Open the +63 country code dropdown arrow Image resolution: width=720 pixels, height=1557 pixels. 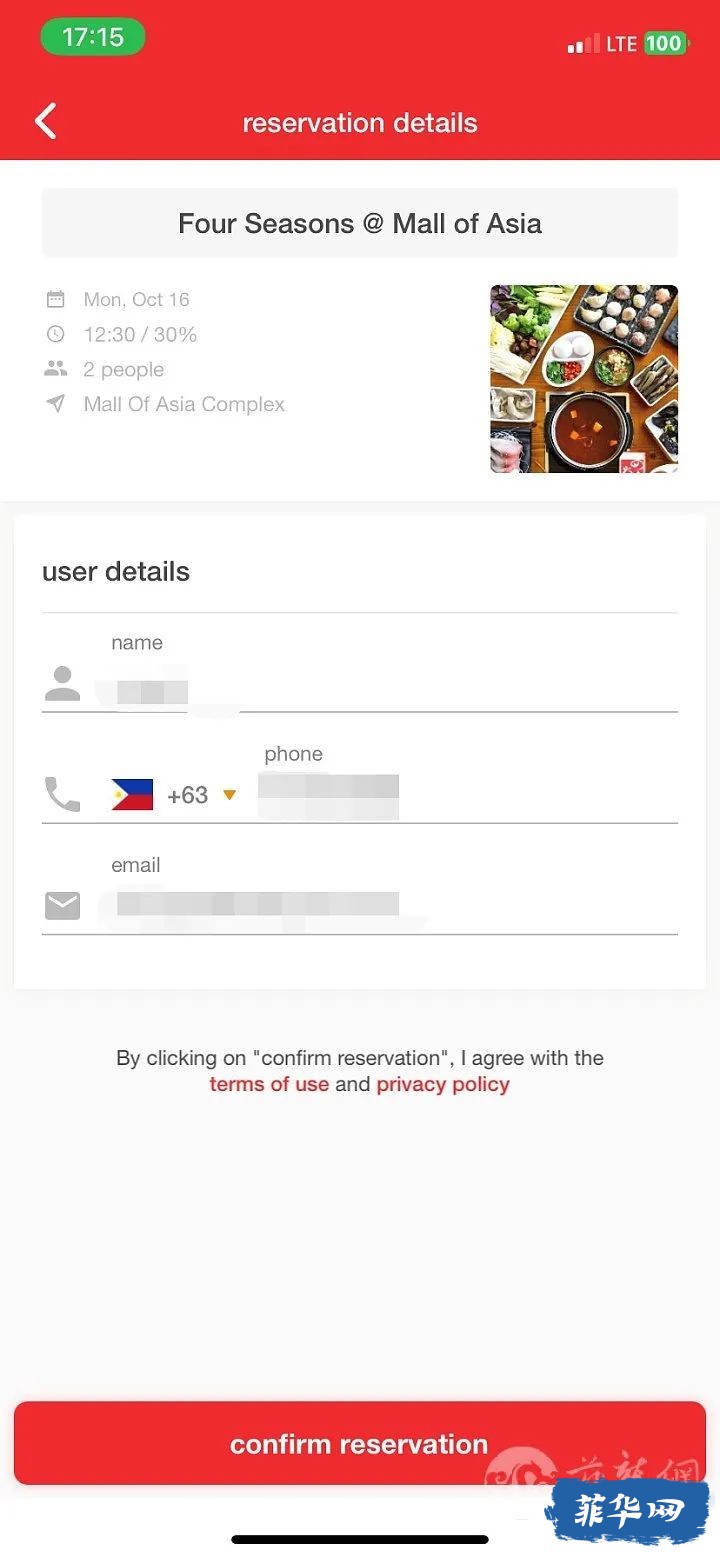[x=229, y=795]
